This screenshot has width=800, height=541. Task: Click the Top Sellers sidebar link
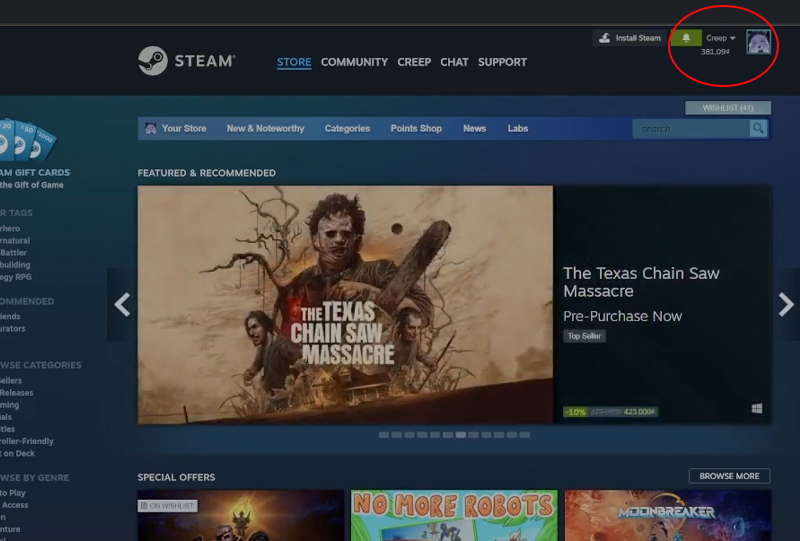pyautogui.click(x=11, y=380)
